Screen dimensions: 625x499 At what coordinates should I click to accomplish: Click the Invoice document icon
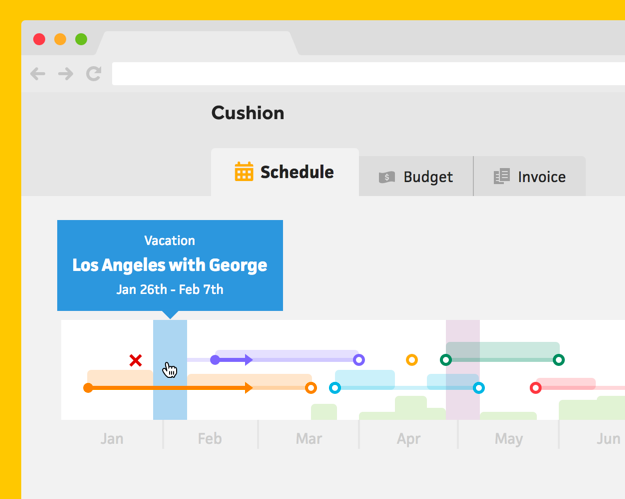tap(501, 176)
